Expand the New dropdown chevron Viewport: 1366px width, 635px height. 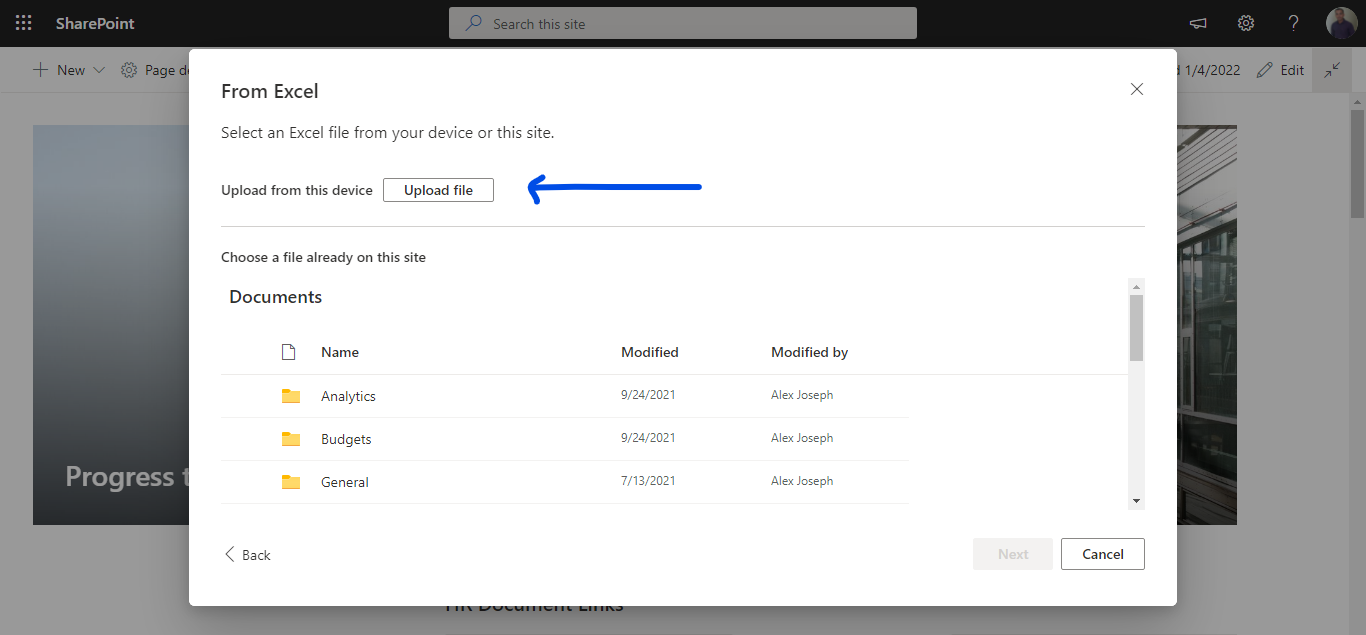[x=98, y=70]
